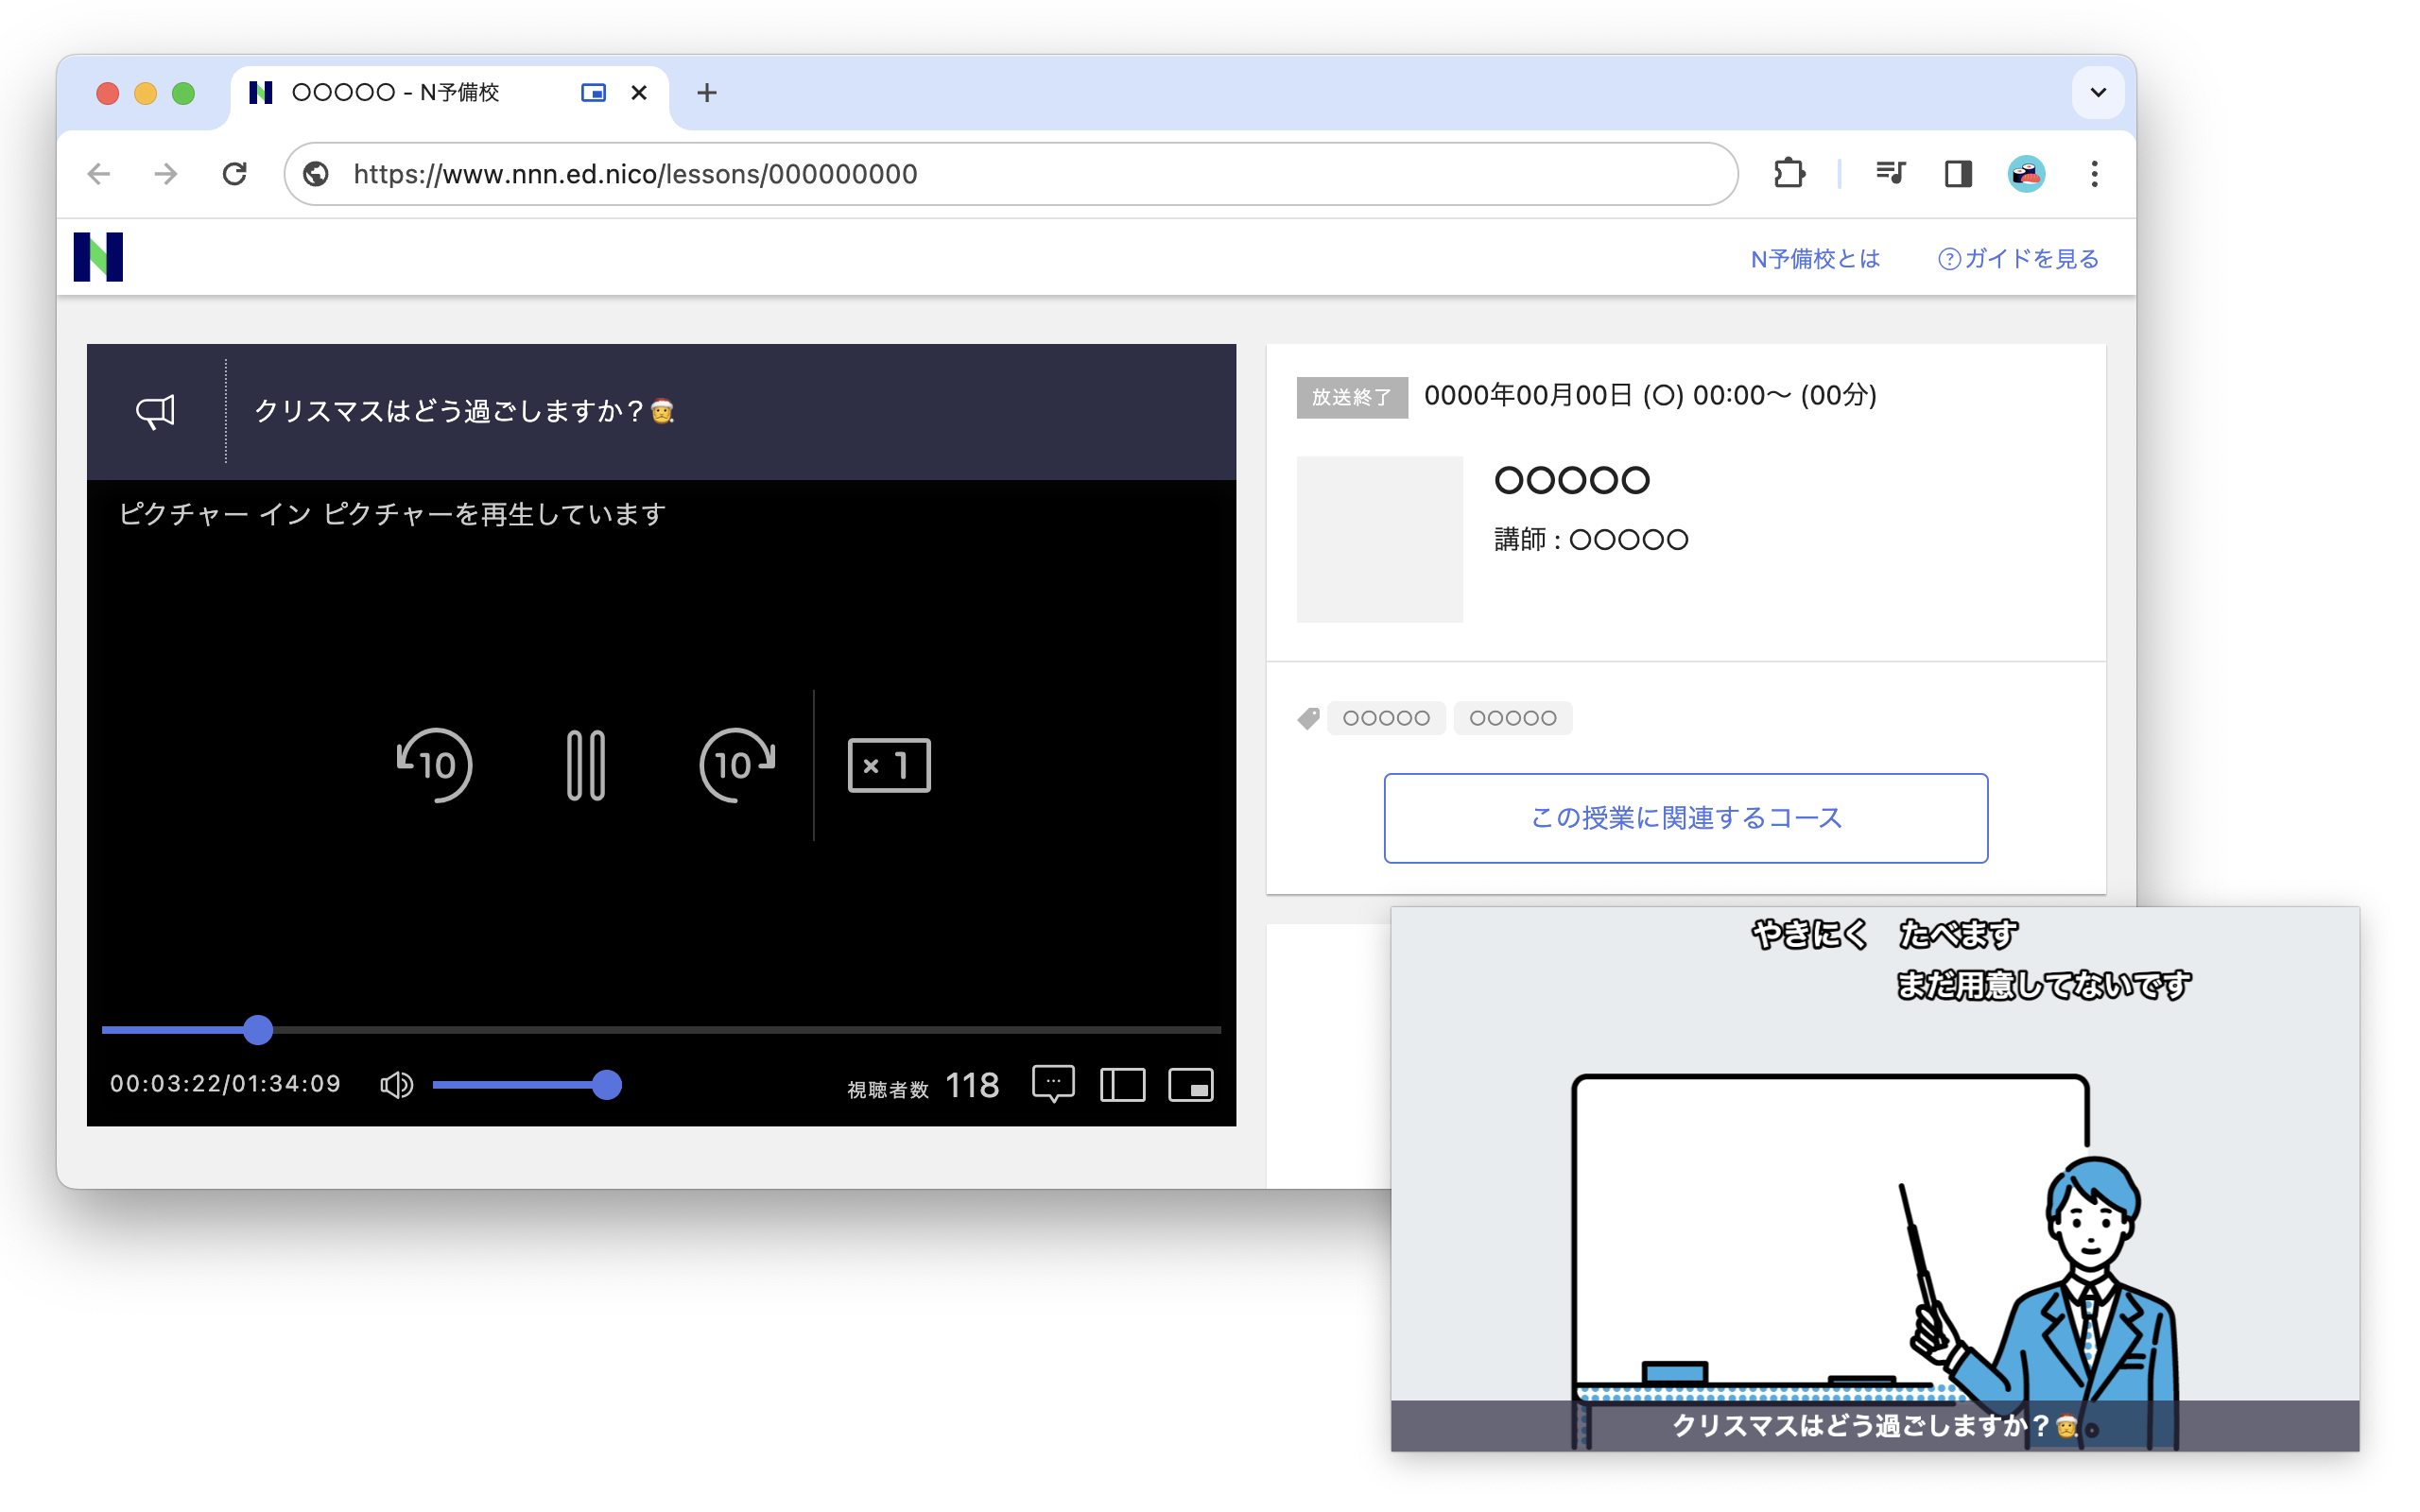Activate picture-in-picture mode icon

tap(1192, 1084)
